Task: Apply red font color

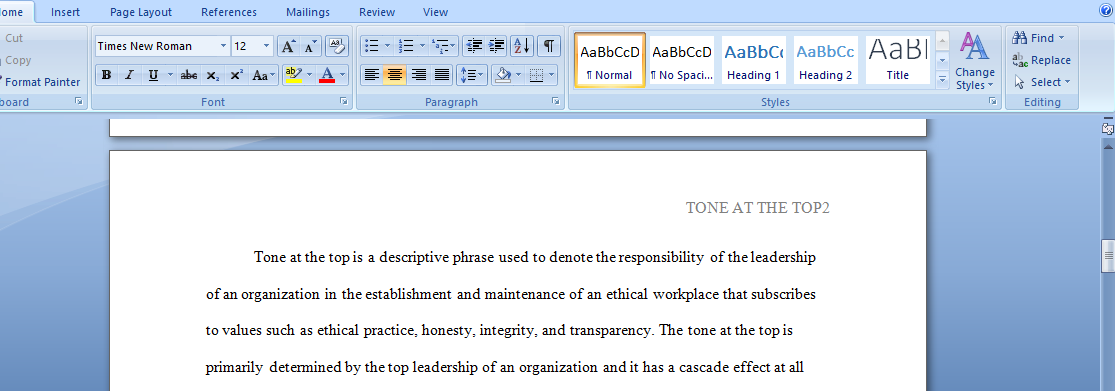Action: pos(327,75)
